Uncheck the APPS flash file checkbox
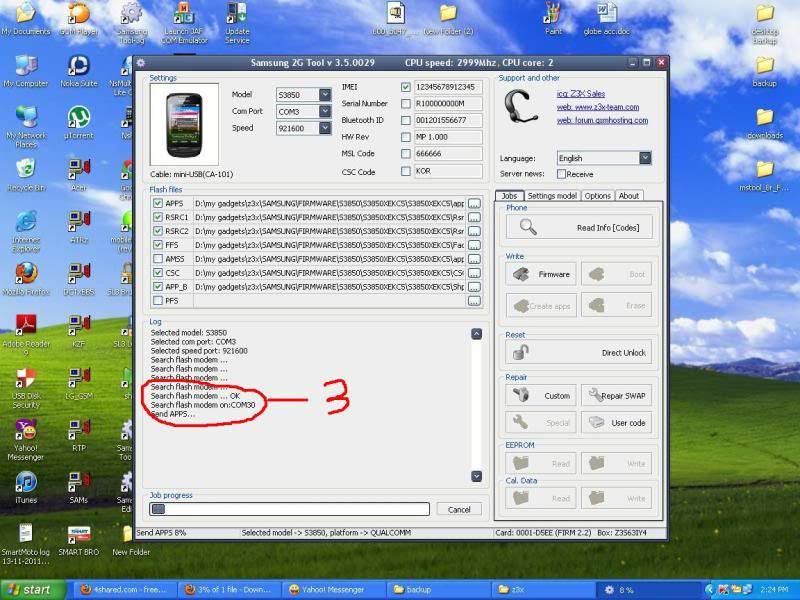800x600 pixels. (x=157, y=203)
